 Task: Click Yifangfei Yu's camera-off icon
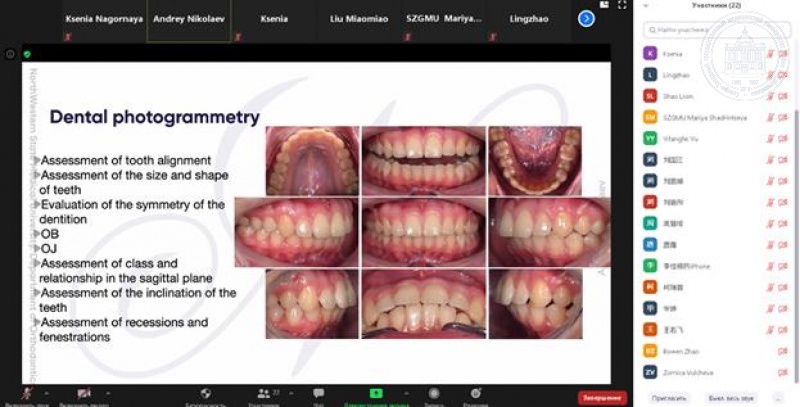pyautogui.click(x=783, y=139)
